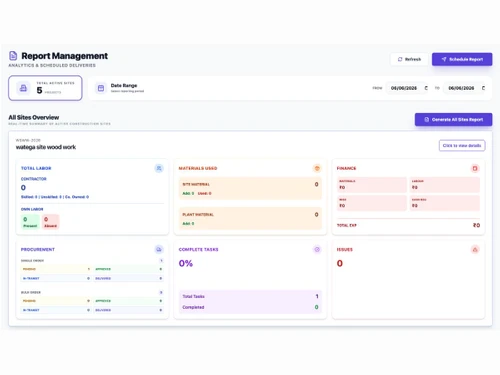The image size is (500, 375).
Task: Click the Materials Used card title
Action: click(x=198, y=168)
